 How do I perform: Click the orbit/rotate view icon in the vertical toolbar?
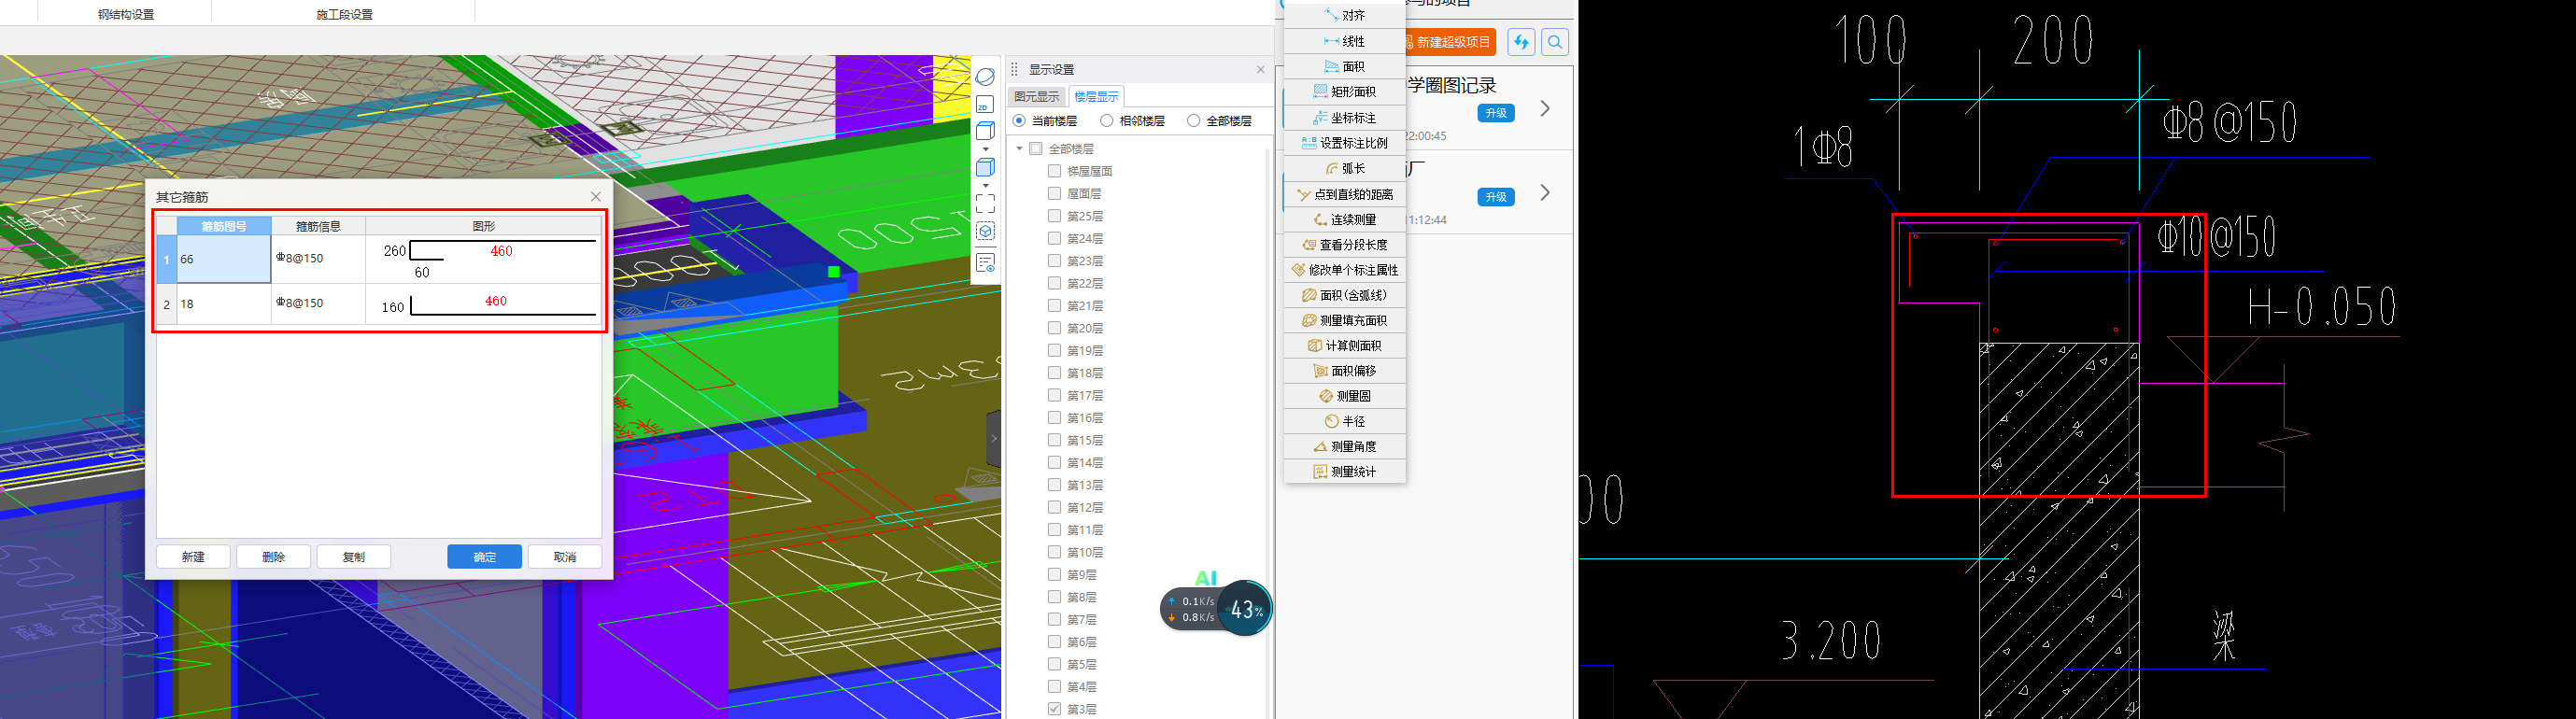click(x=985, y=77)
